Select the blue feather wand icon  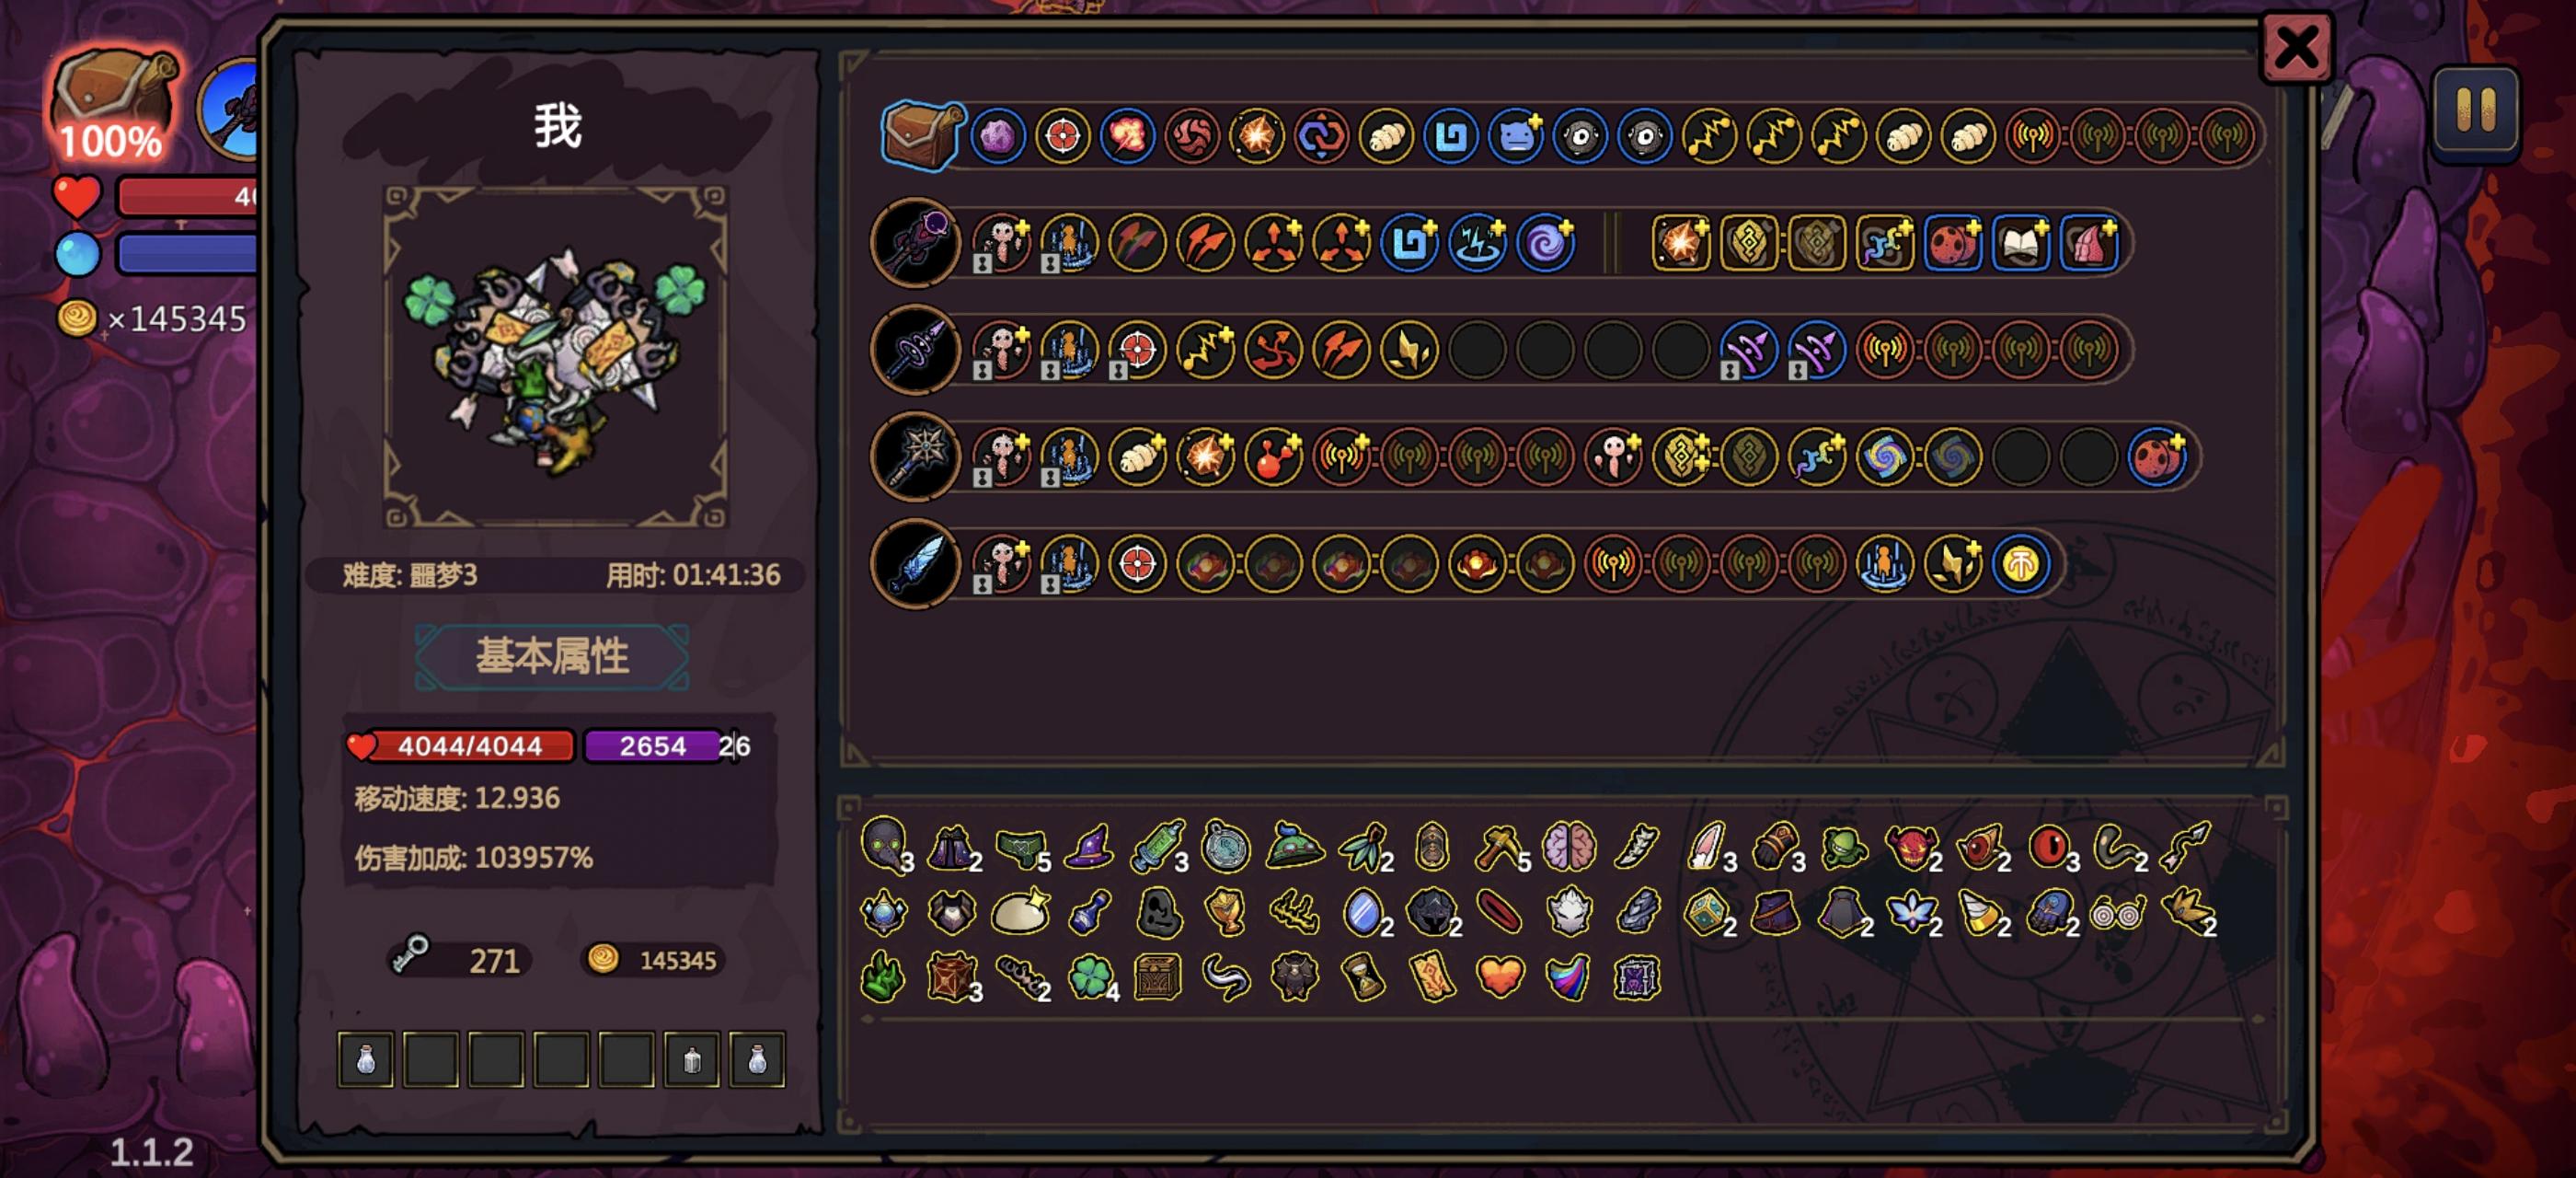pyautogui.click(x=915, y=564)
